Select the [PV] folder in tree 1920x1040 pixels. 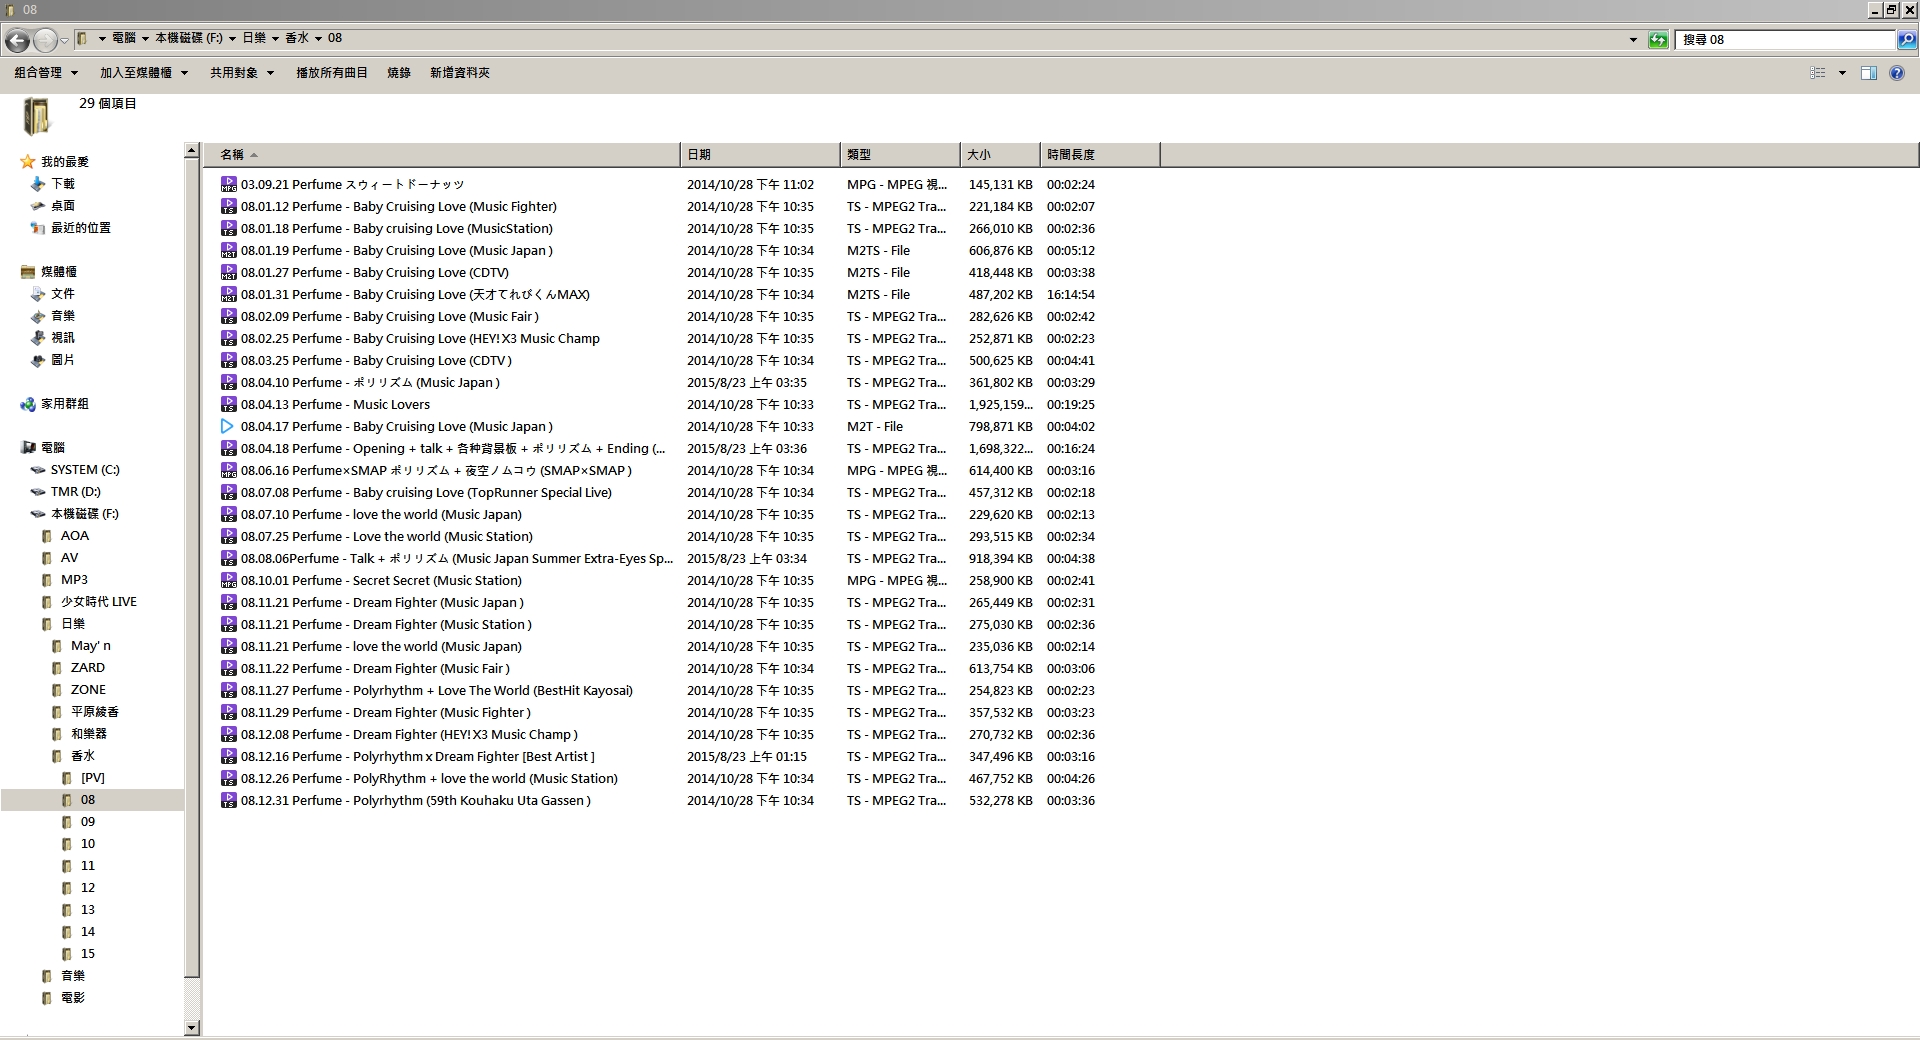[x=93, y=777]
